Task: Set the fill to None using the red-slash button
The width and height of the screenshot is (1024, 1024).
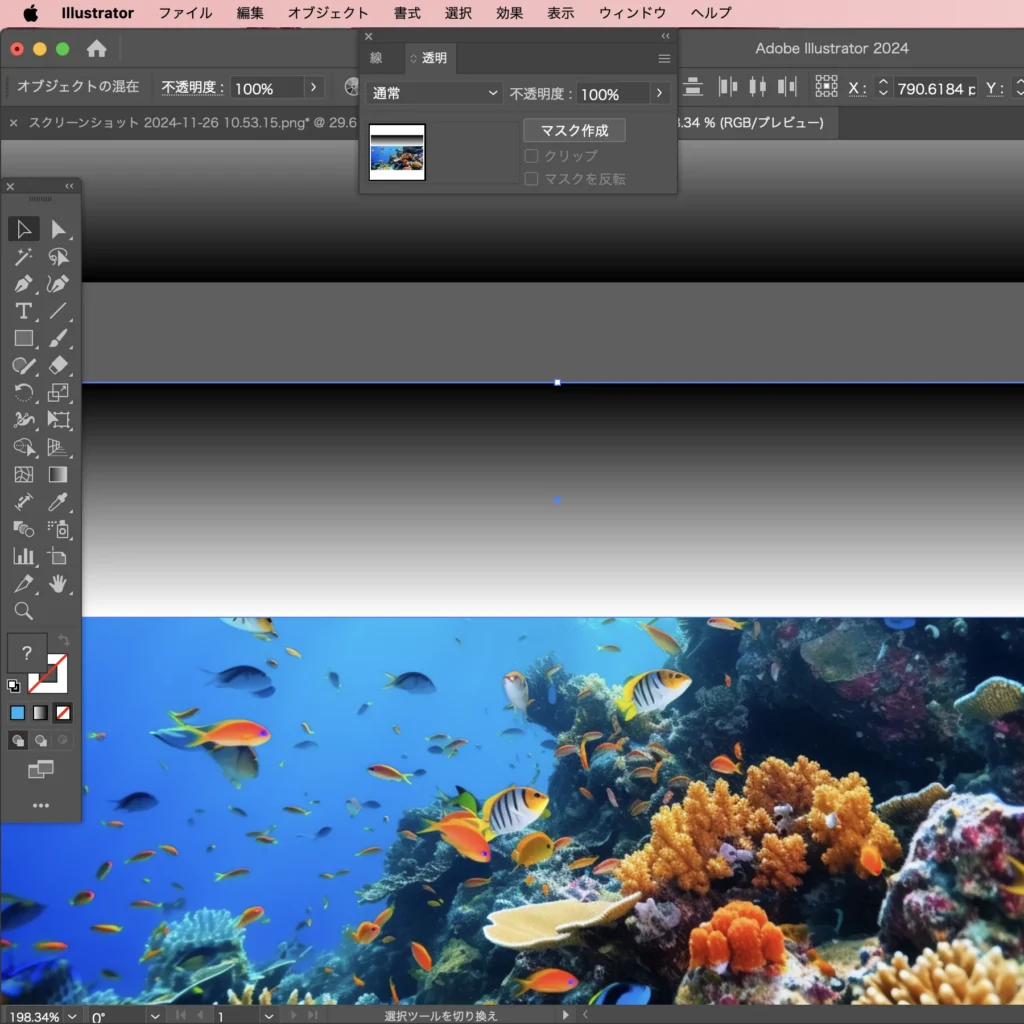Action: click(x=62, y=713)
